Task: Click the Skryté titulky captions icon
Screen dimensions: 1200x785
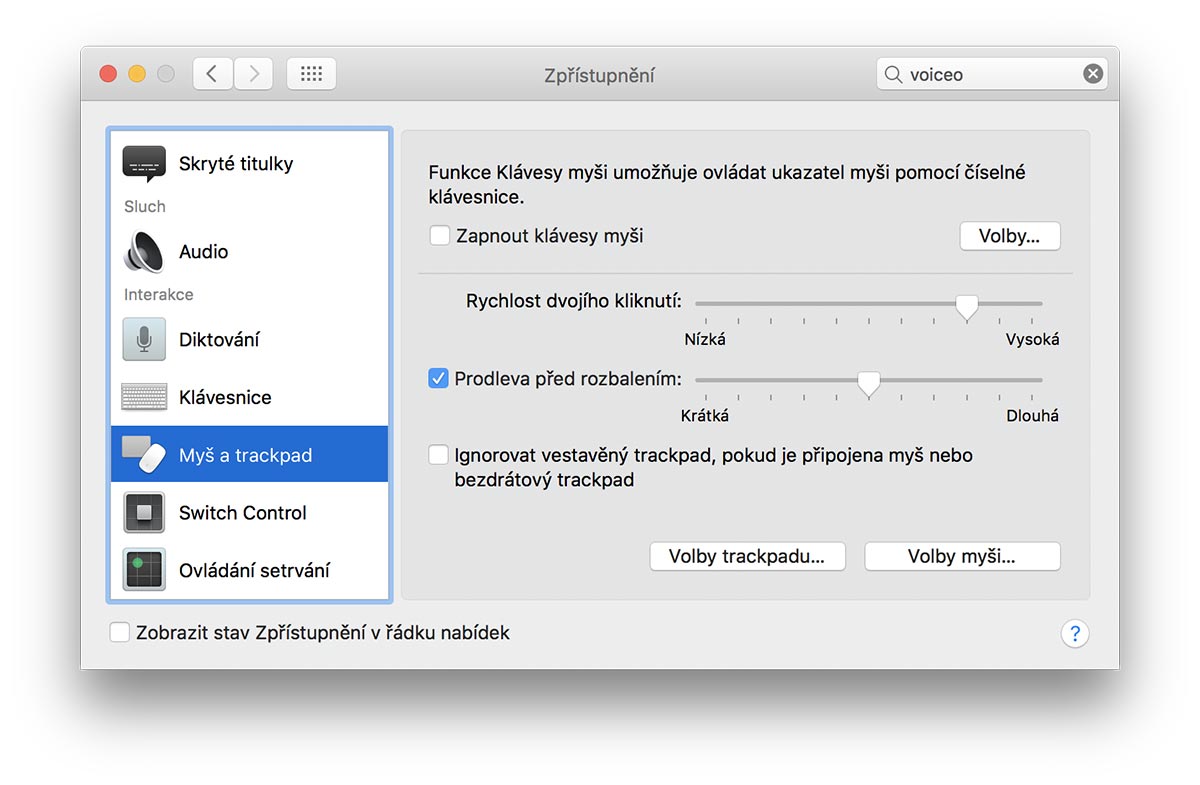Action: [x=144, y=164]
